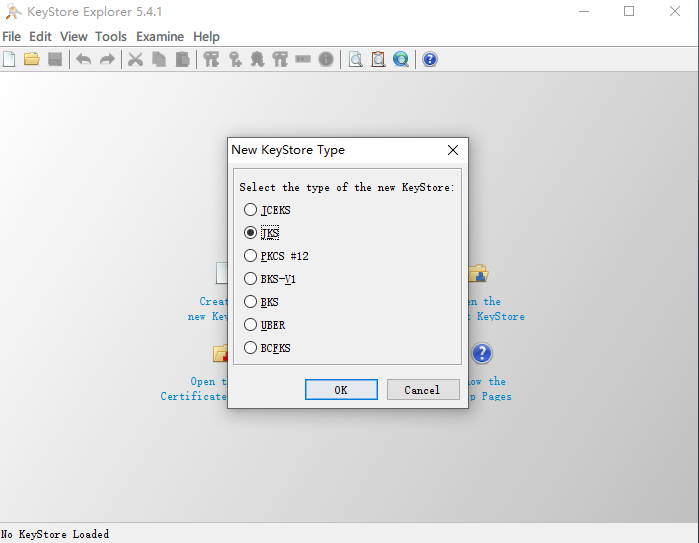
Task: Click the Examine File magnifier toolbar icon
Action: (x=355, y=59)
